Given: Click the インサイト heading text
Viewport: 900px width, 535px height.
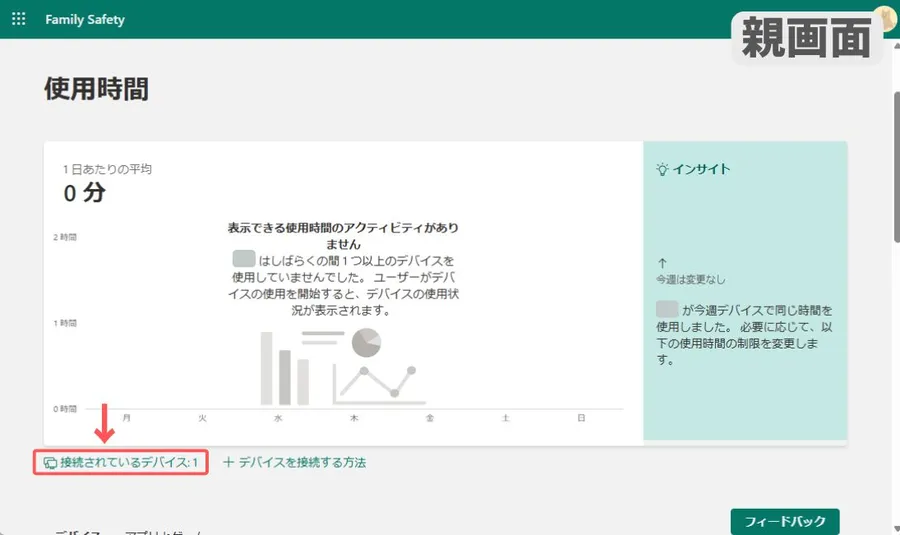Looking at the screenshot, I should click(x=701, y=169).
